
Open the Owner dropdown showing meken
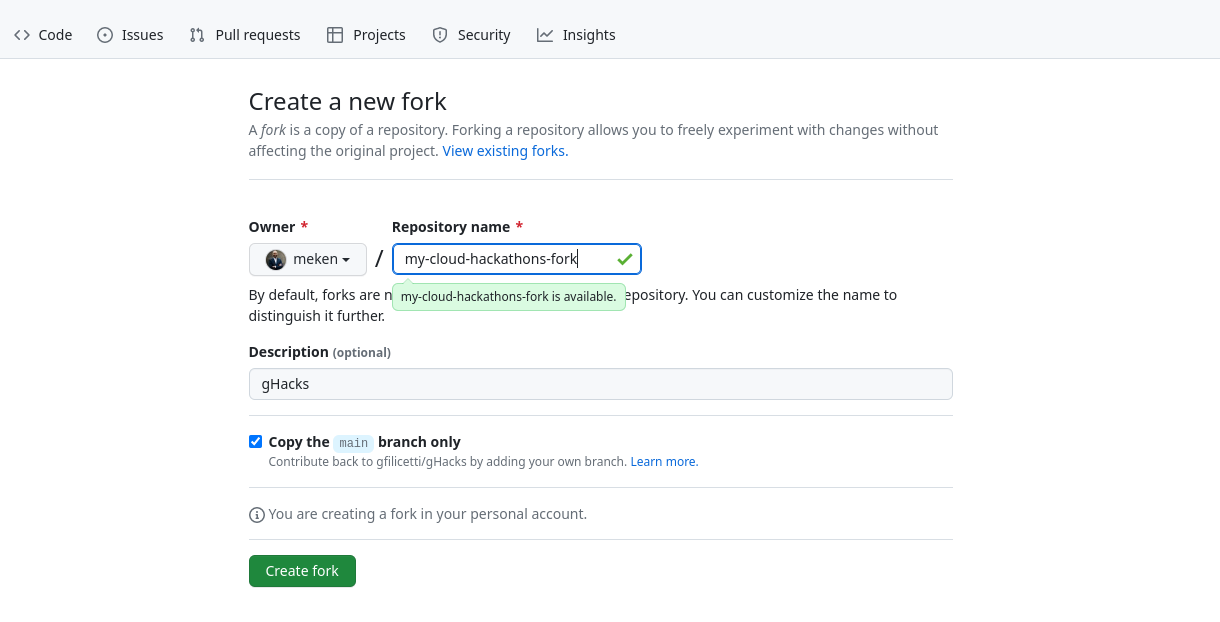pos(307,259)
